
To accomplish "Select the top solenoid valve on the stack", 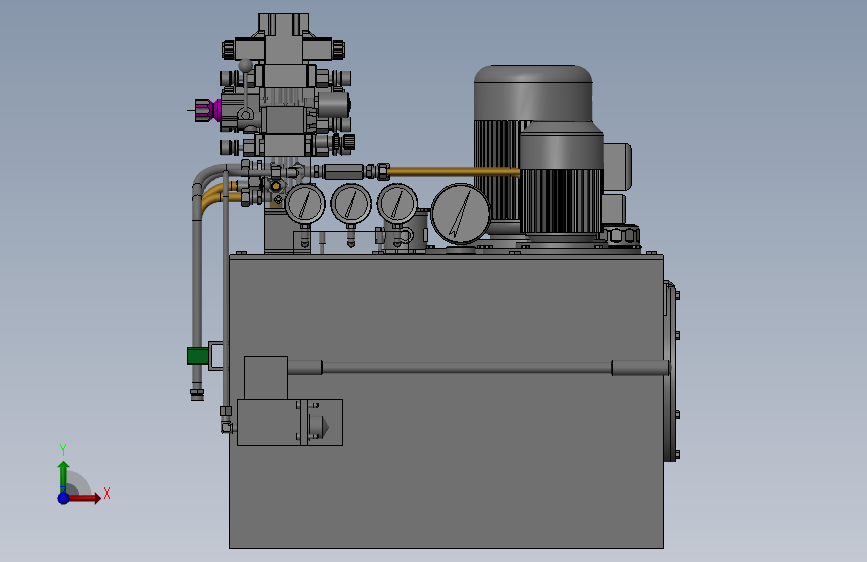I will coord(283,49).
